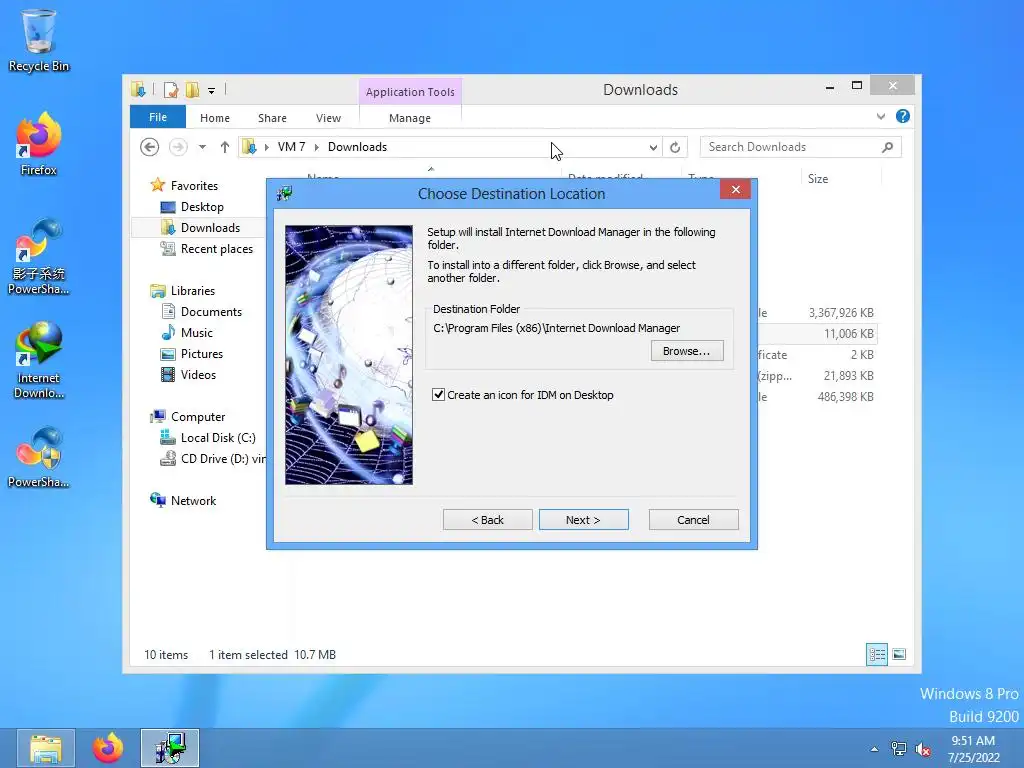Launch Firefox desktop shortcut
This screenshot has width=1024, height=768.
(x=39, y=144)
